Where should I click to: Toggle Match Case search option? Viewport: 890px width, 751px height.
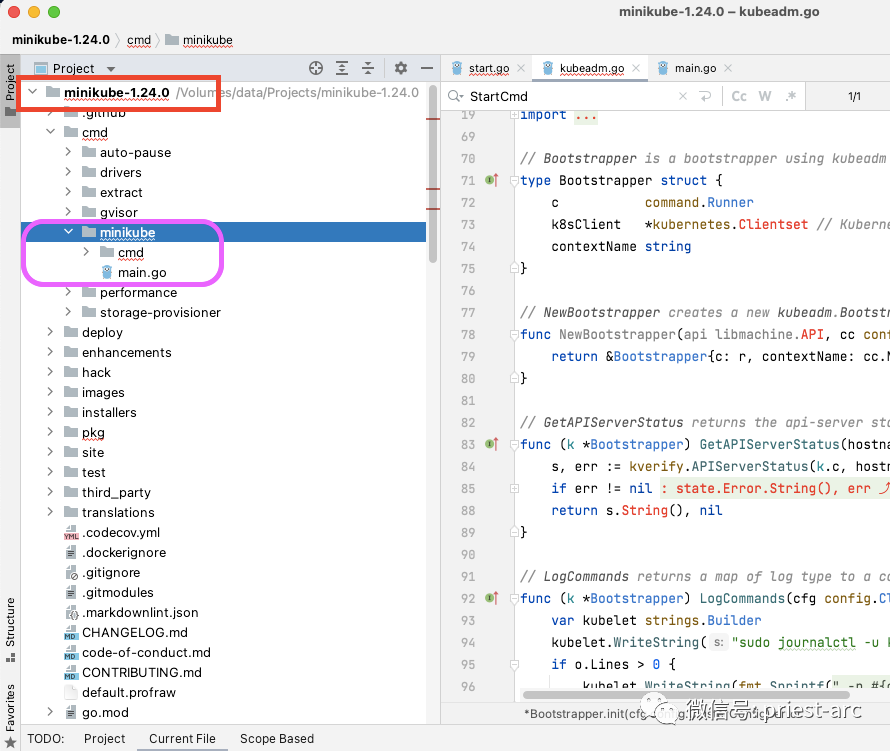tap(739, 96)
